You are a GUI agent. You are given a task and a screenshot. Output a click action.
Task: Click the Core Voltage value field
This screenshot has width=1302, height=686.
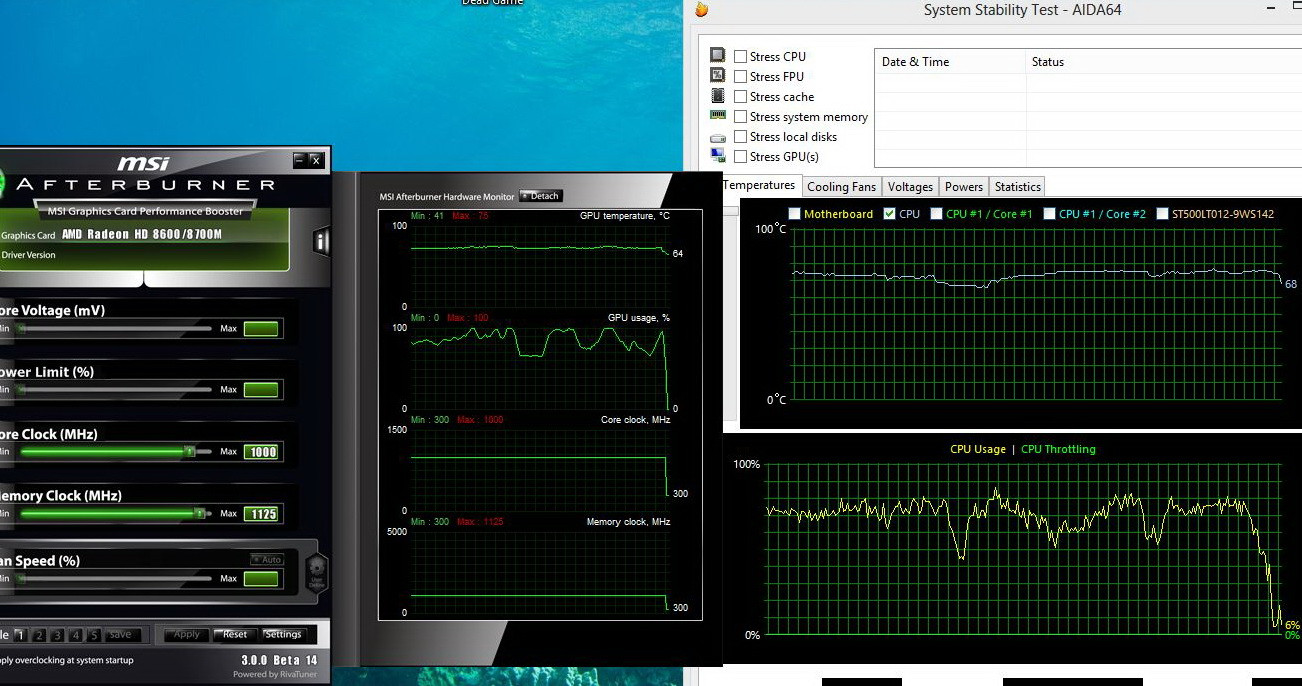(x=262, y=328)
